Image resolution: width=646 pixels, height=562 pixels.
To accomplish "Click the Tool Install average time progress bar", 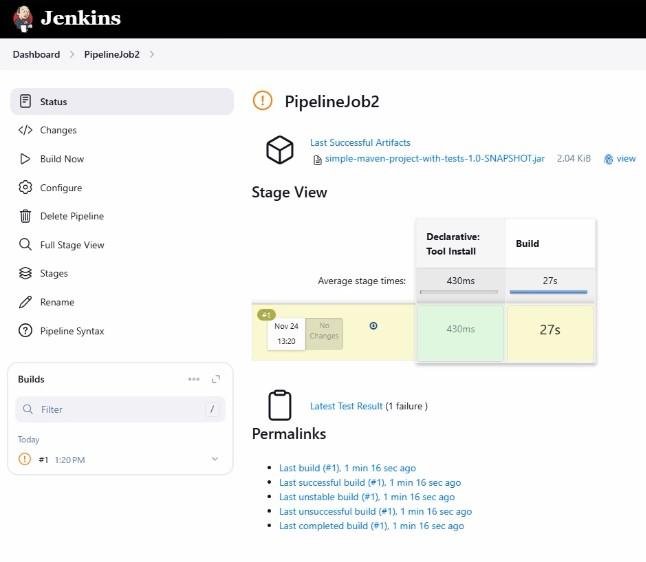I will tap(459, 292).
